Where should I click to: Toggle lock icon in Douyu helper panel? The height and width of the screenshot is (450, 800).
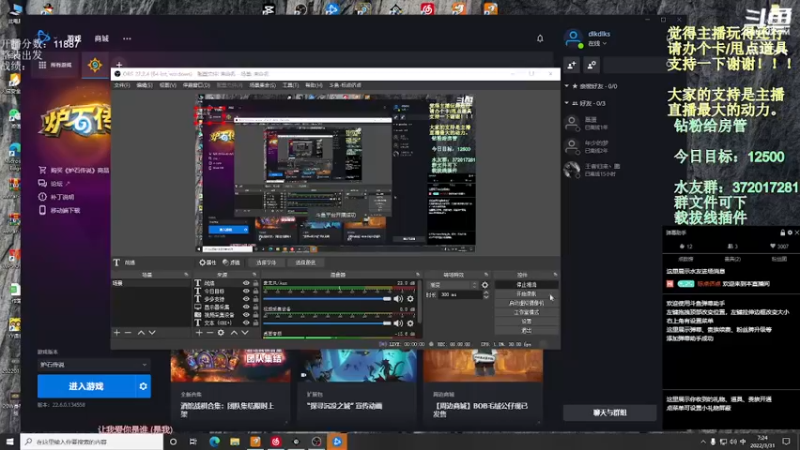(783, 233)
